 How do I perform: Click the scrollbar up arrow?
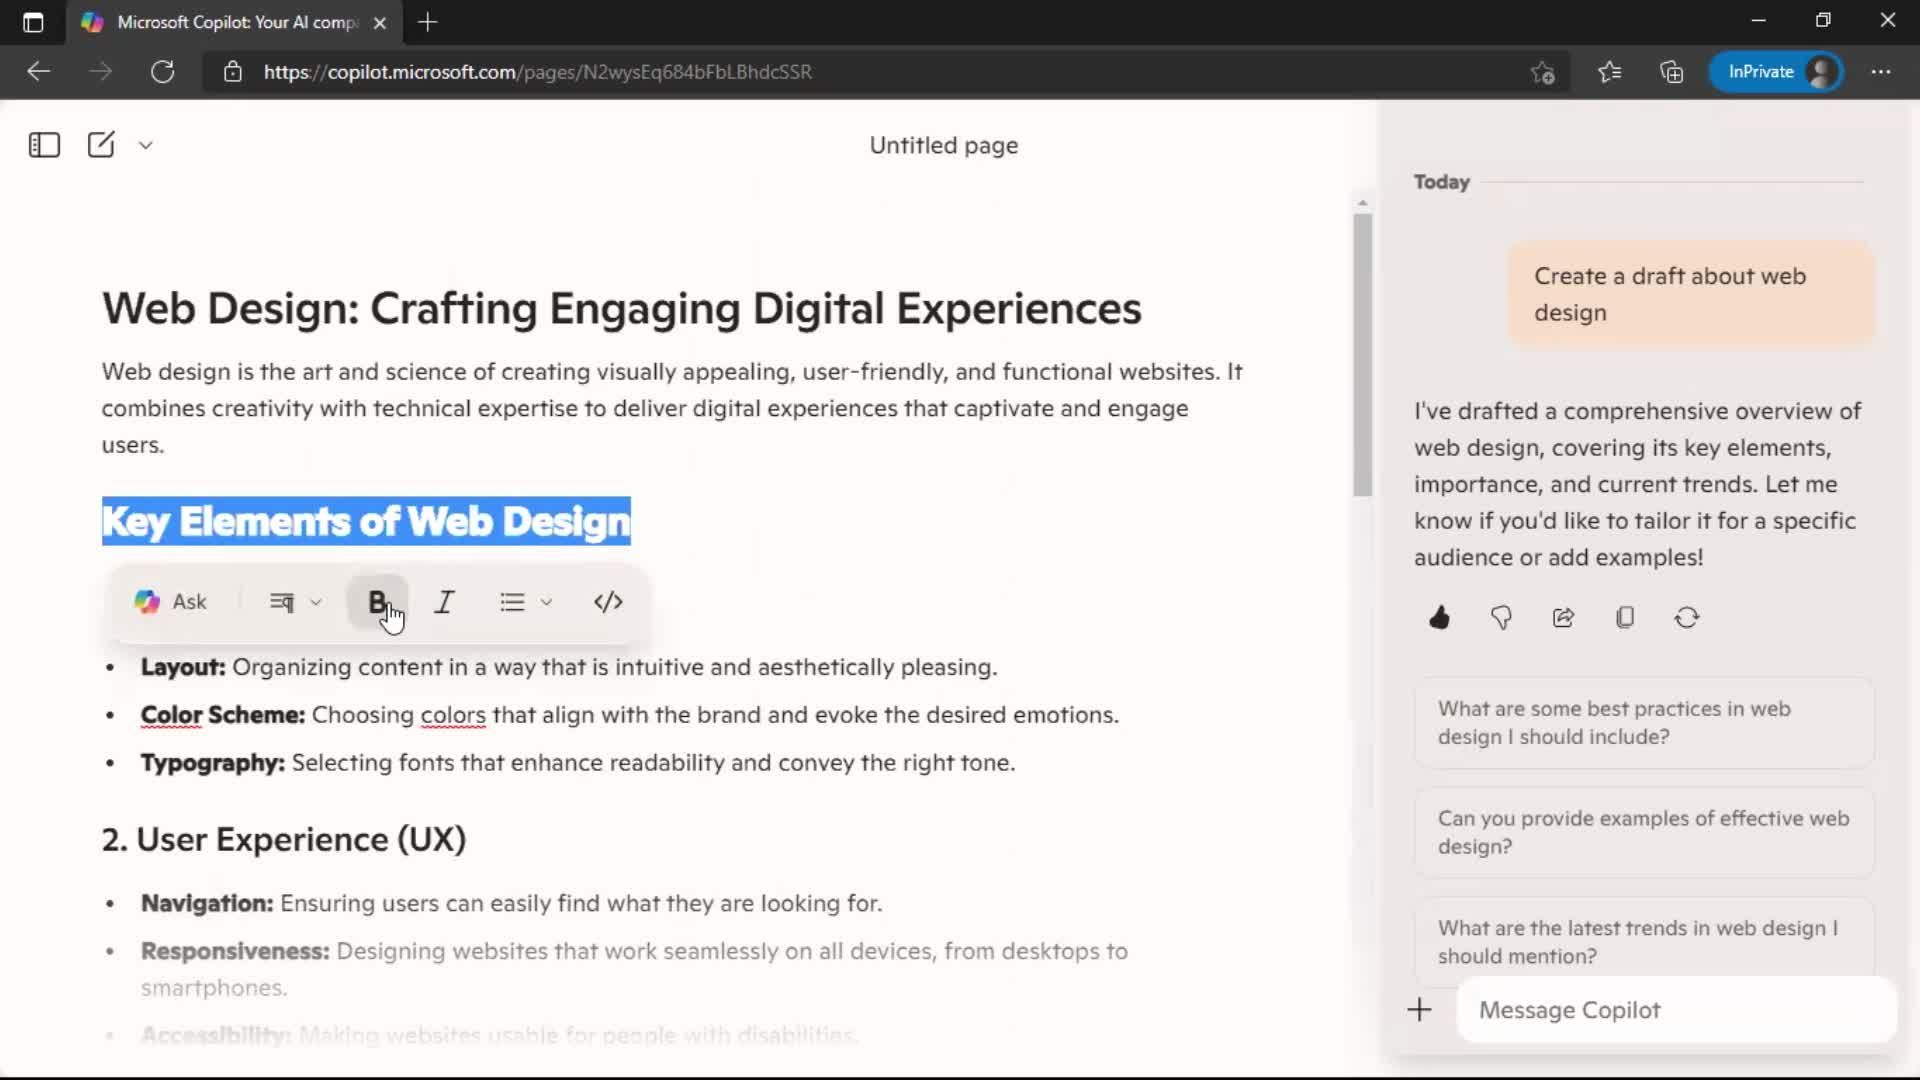point(1362,203)
